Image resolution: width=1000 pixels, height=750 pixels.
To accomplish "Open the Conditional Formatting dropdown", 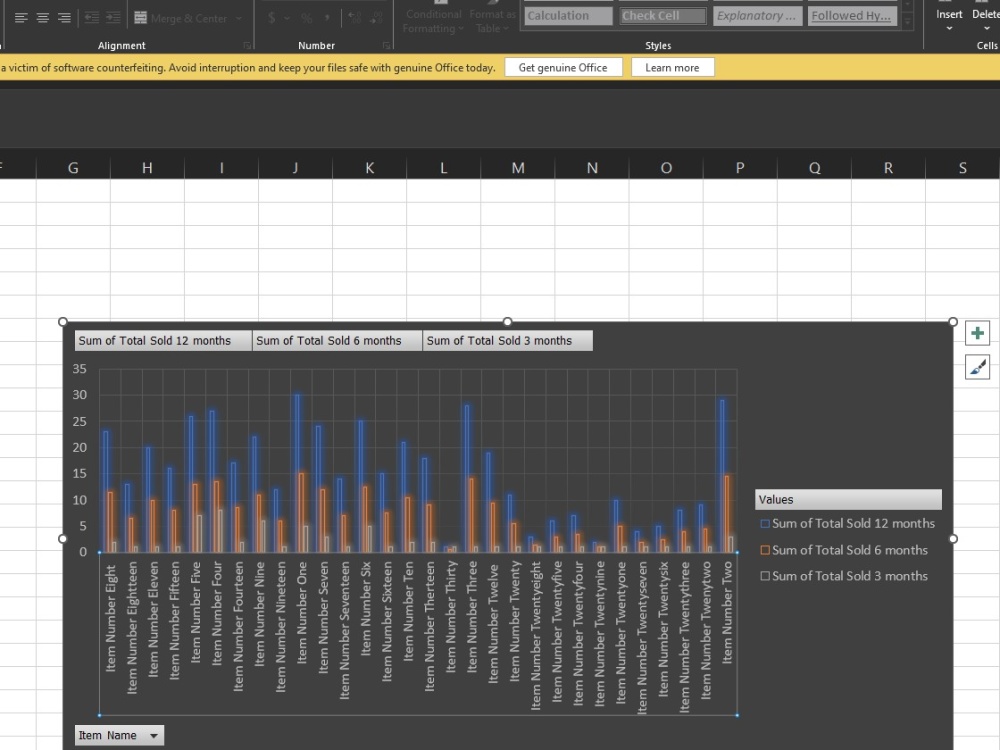I will (x=434, y=21).
